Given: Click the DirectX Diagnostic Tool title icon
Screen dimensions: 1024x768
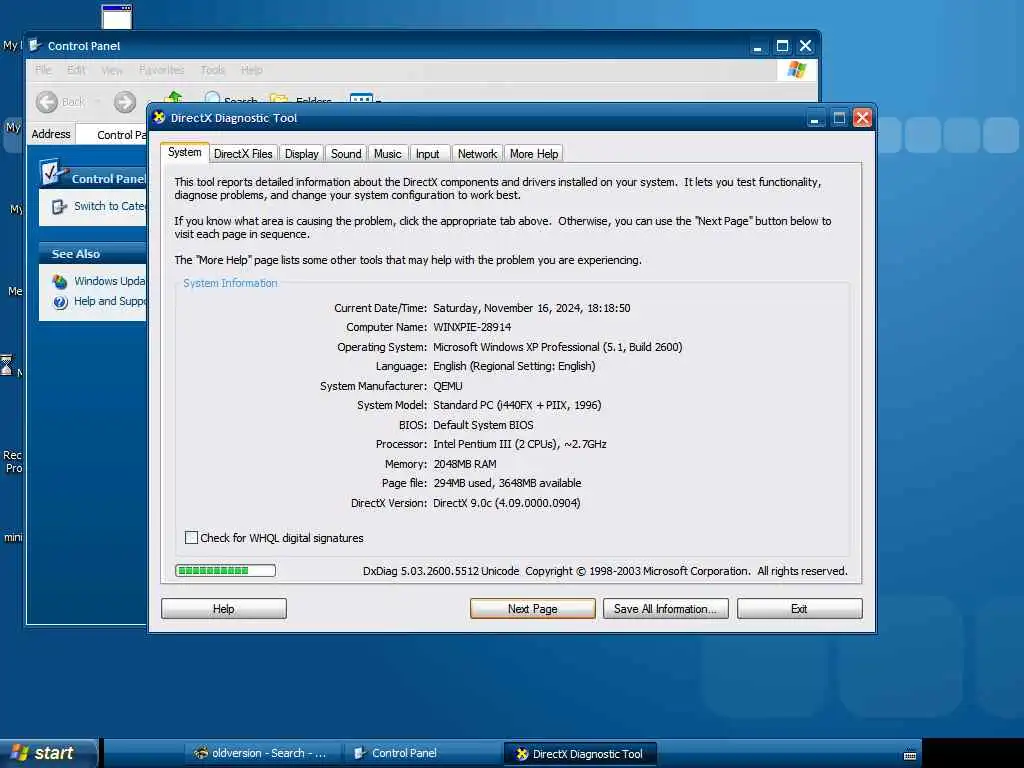Looking at the screenshot, I should click(x=159, y=118).
